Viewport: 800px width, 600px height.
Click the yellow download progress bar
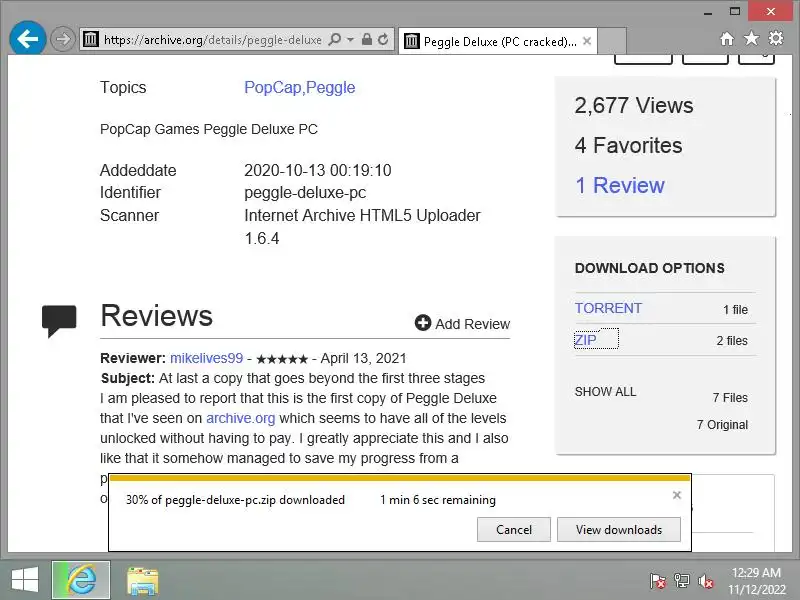tap(400, 478)
